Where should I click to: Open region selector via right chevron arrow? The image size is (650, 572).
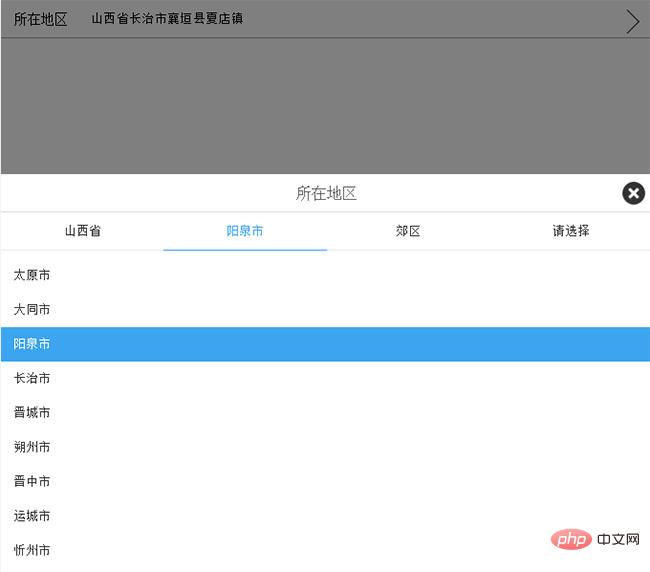(x=633, y=22)
